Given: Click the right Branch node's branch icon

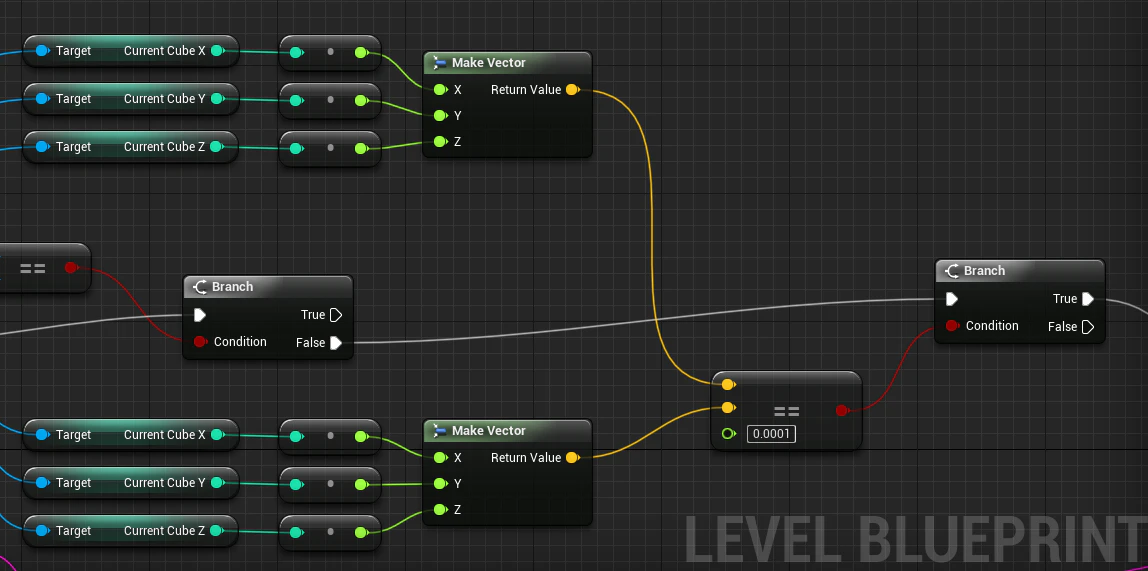Looking at the screenshot, I should coord(952,271).
